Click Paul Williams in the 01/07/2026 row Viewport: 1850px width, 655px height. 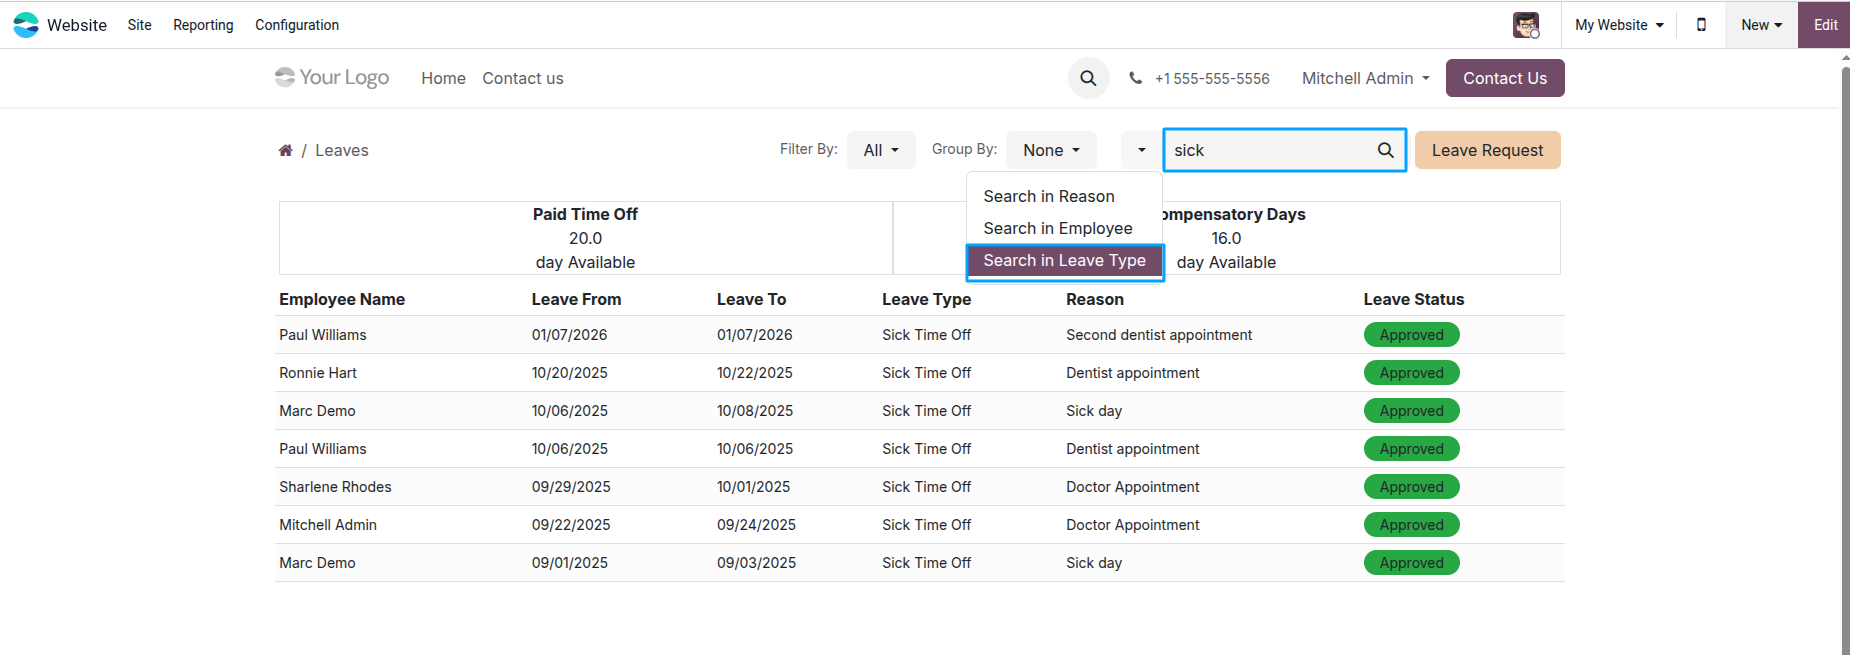323,335
